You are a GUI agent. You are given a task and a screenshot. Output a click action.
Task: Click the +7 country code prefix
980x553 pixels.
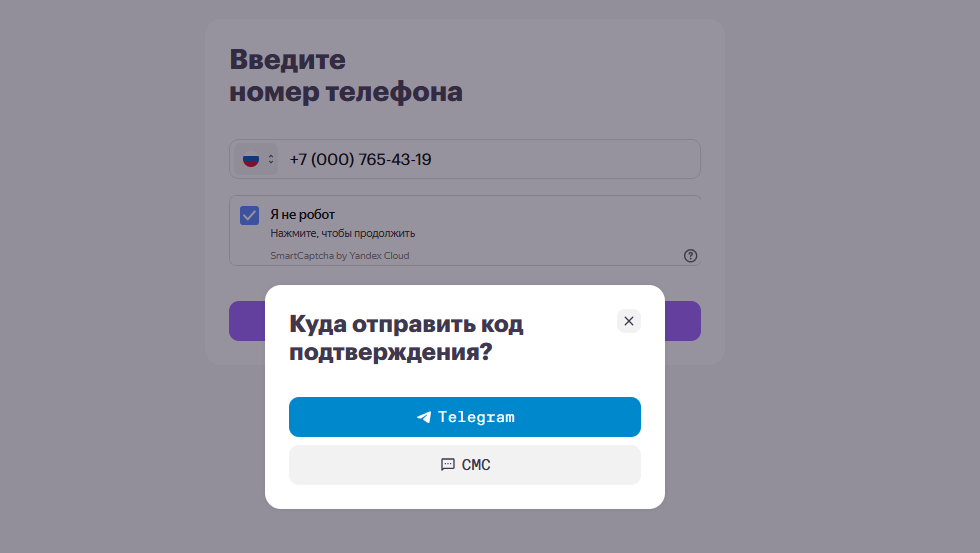[x=299, y=160]
